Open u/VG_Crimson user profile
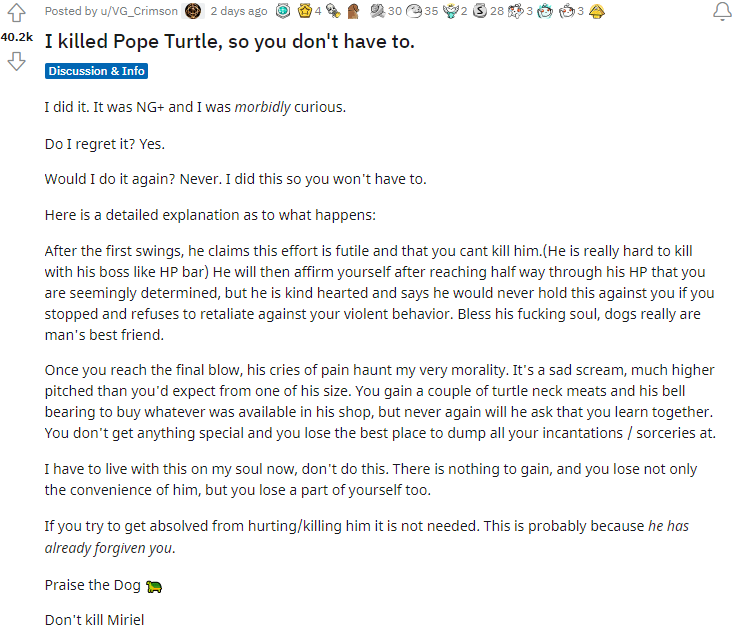This screenshot has width=736, height=634. (x=139, y=11)
